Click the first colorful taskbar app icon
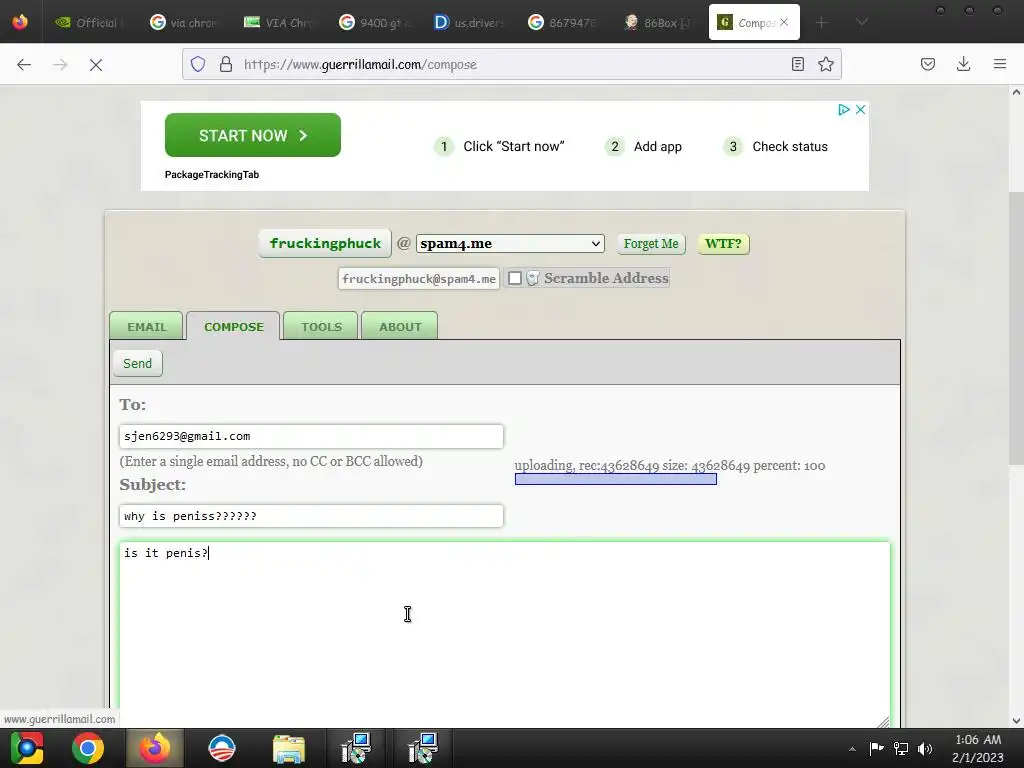 [27, 748]
